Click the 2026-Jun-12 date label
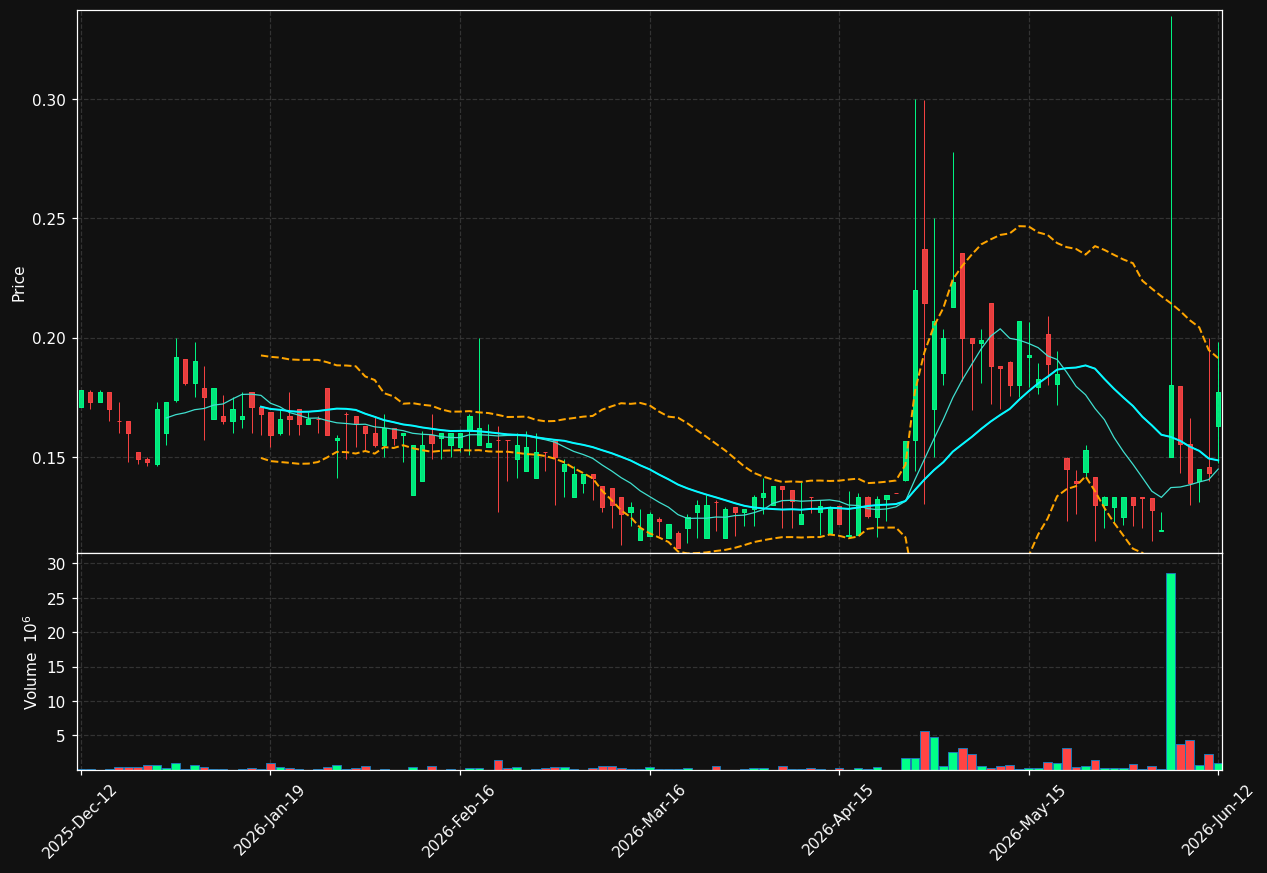Viewport: 1267px width, 873px height. pyautogui.click(x=1217, y=821)
